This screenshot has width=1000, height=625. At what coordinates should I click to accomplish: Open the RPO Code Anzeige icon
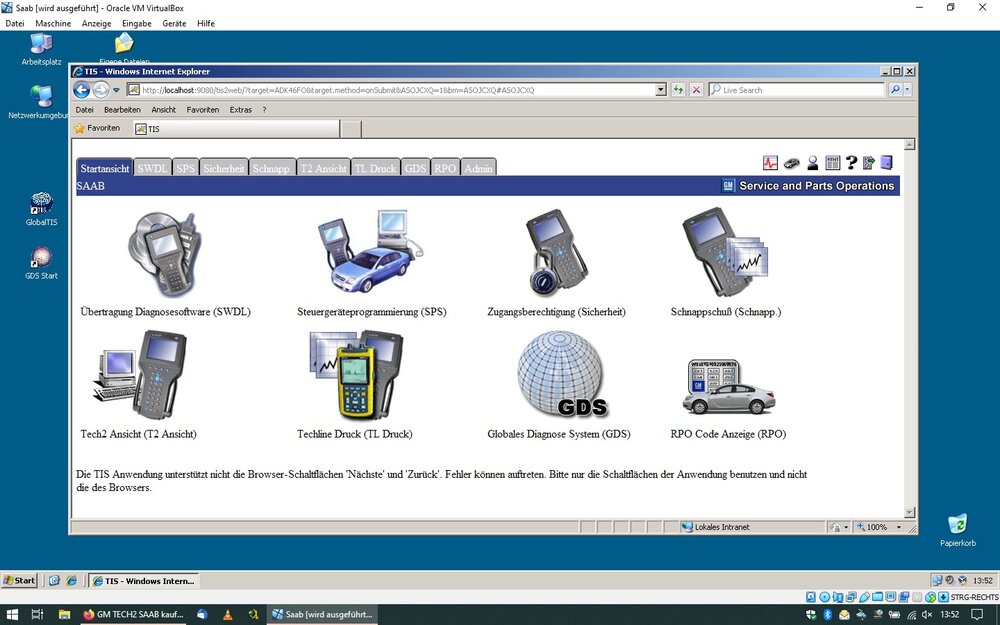click(728, 388)
